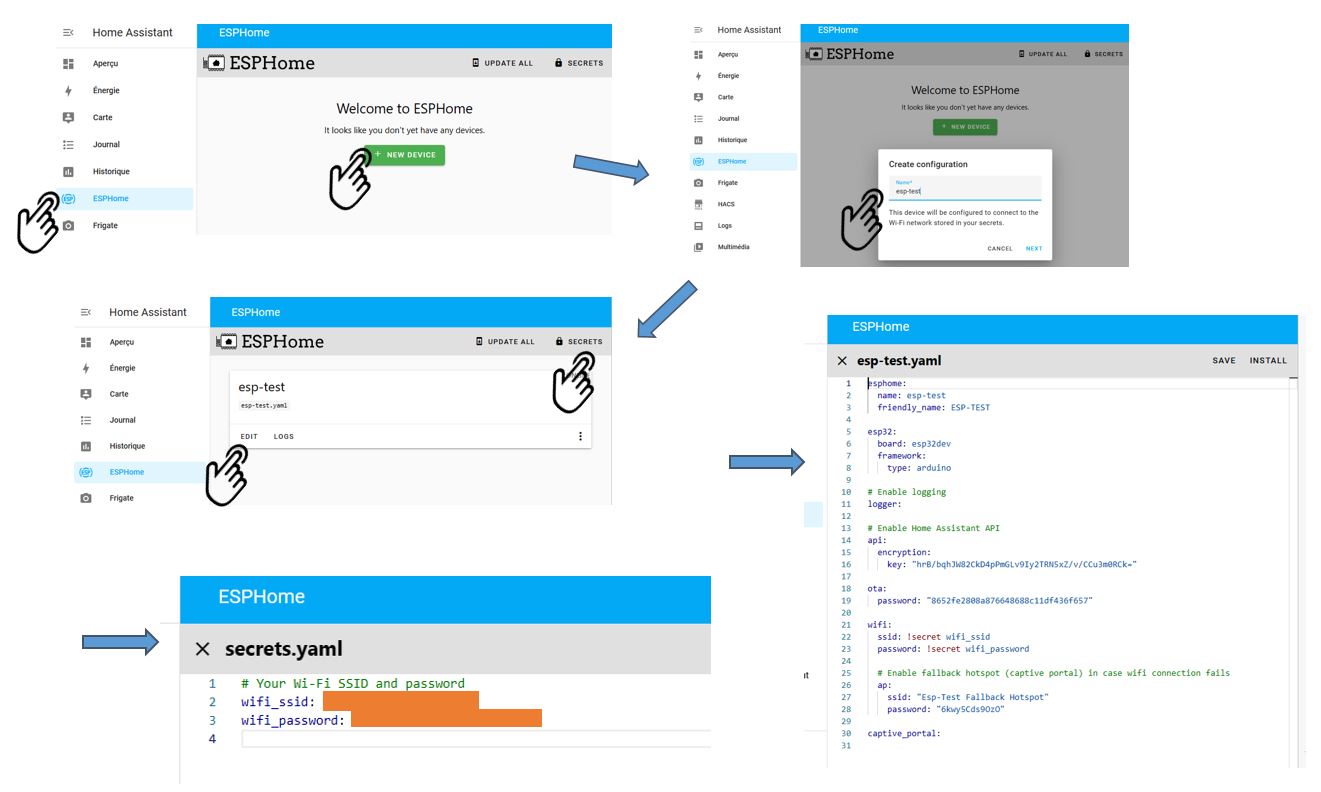1321x792 pixels.
Task: Open Aperçu in no-dialog Welcome view sidebar
Action: (106, 63)
